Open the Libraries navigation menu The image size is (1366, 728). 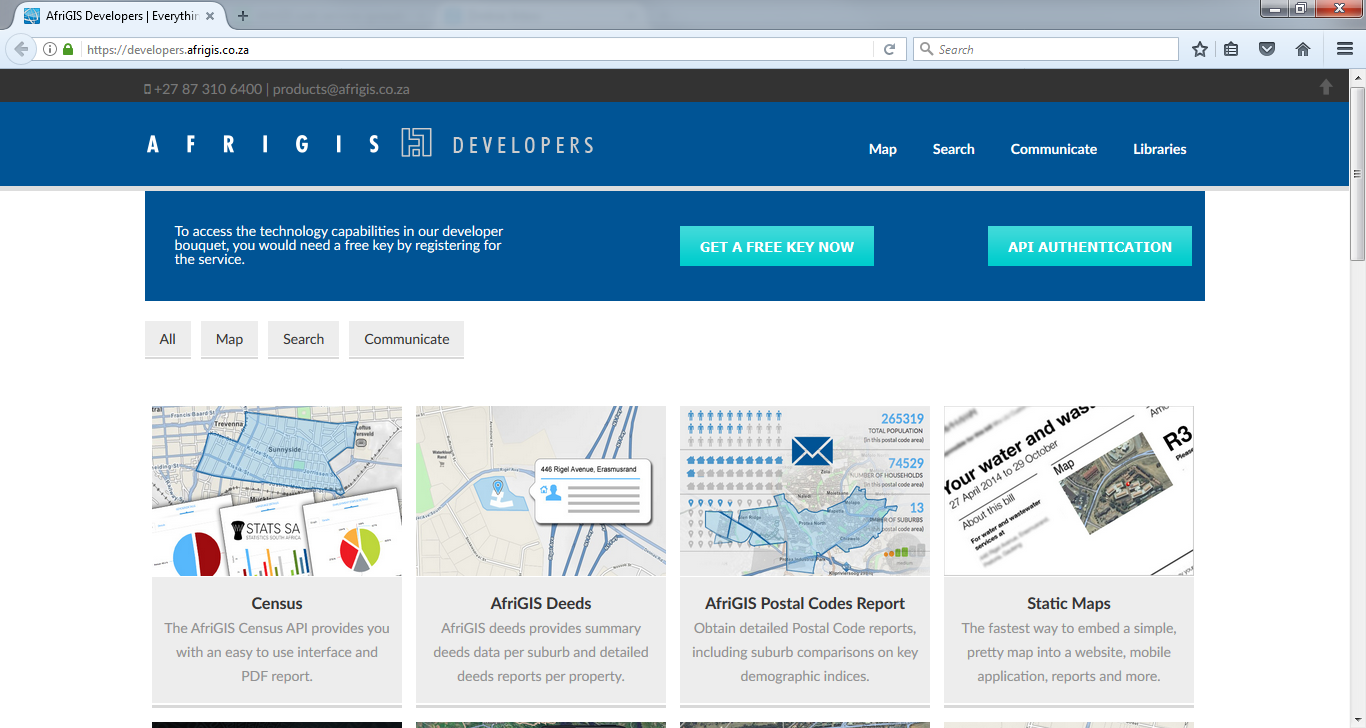pos(1159,149)
